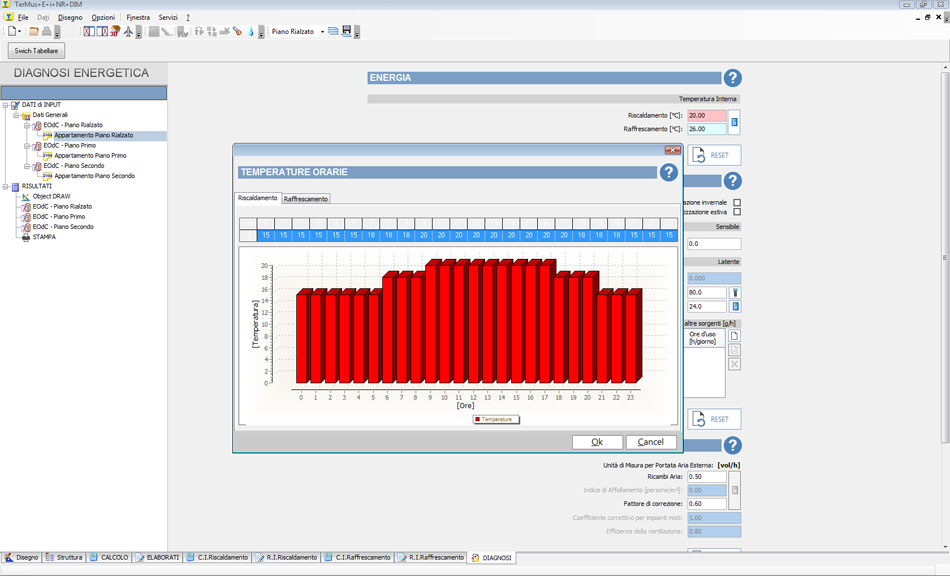The height and width of the screenshot is (576, 950).
Task: Click the first red X window icon
Action: [x=89, y=31]
